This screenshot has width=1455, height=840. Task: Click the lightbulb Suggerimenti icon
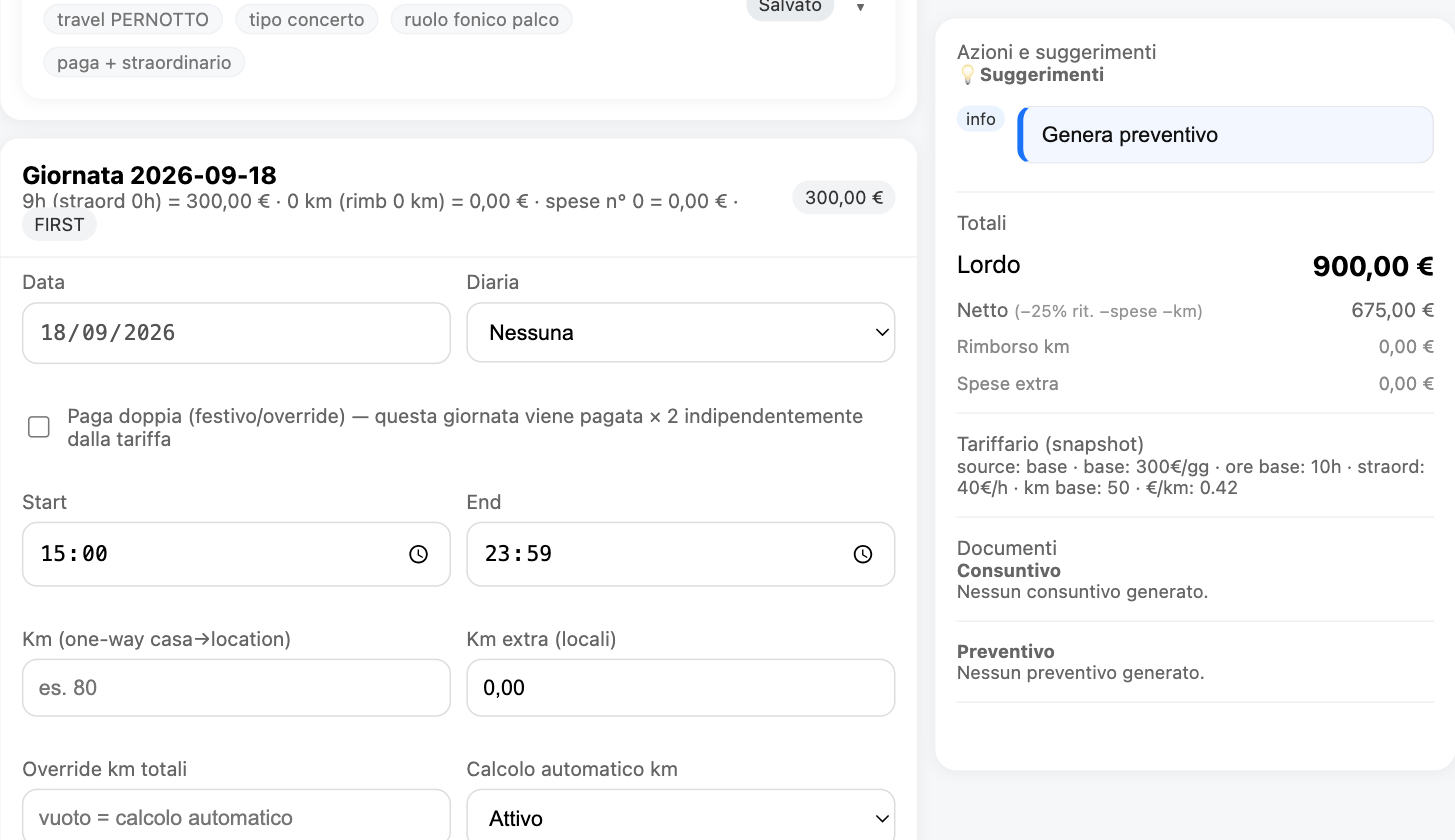(x=967, y=75)
